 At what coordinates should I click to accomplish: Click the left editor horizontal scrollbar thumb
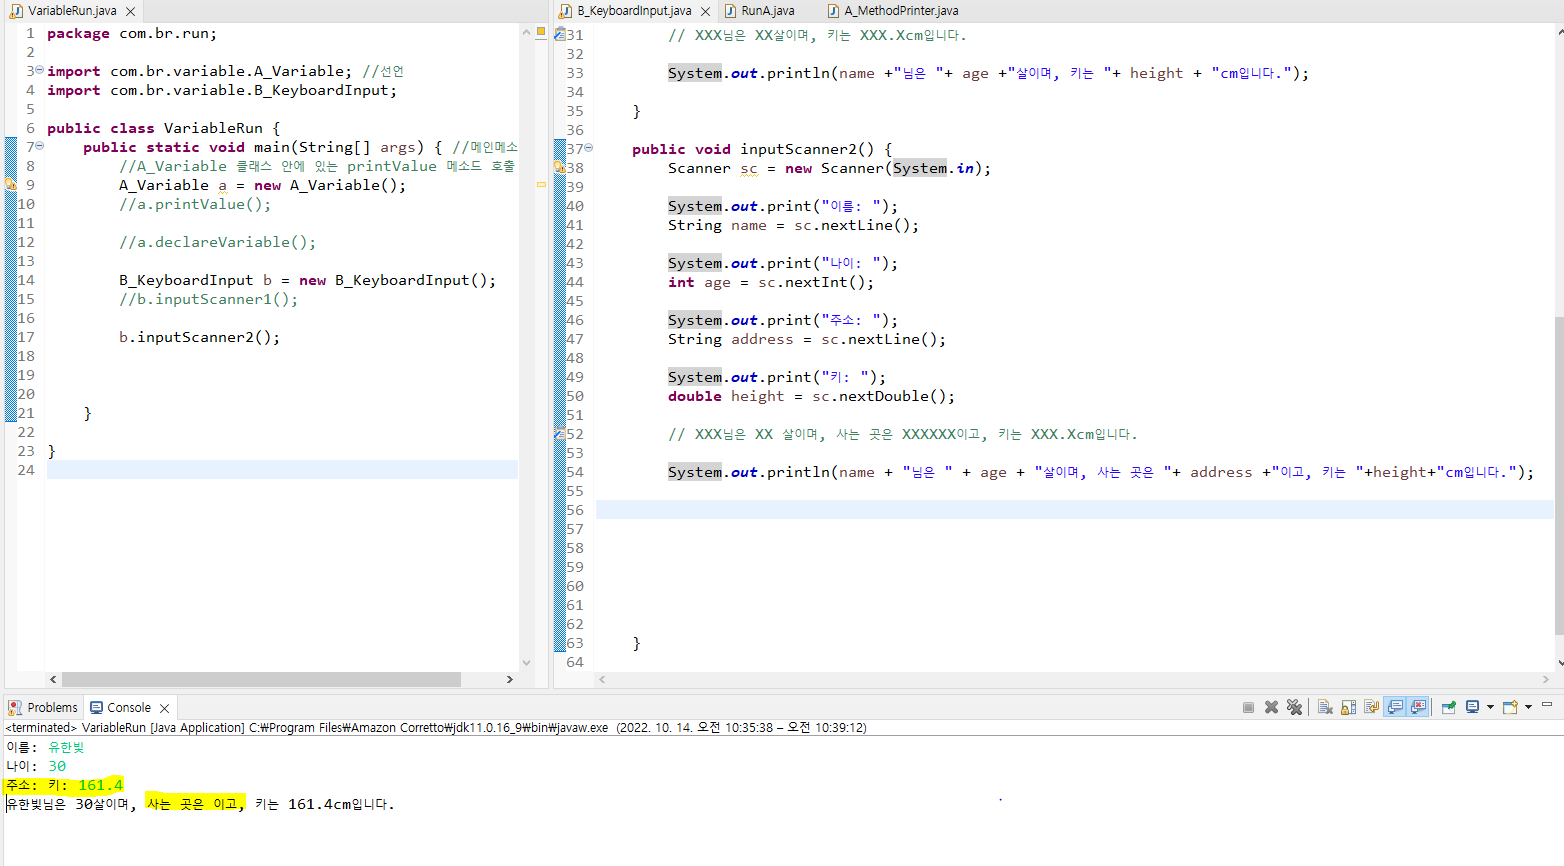click(x=261, y=679)
